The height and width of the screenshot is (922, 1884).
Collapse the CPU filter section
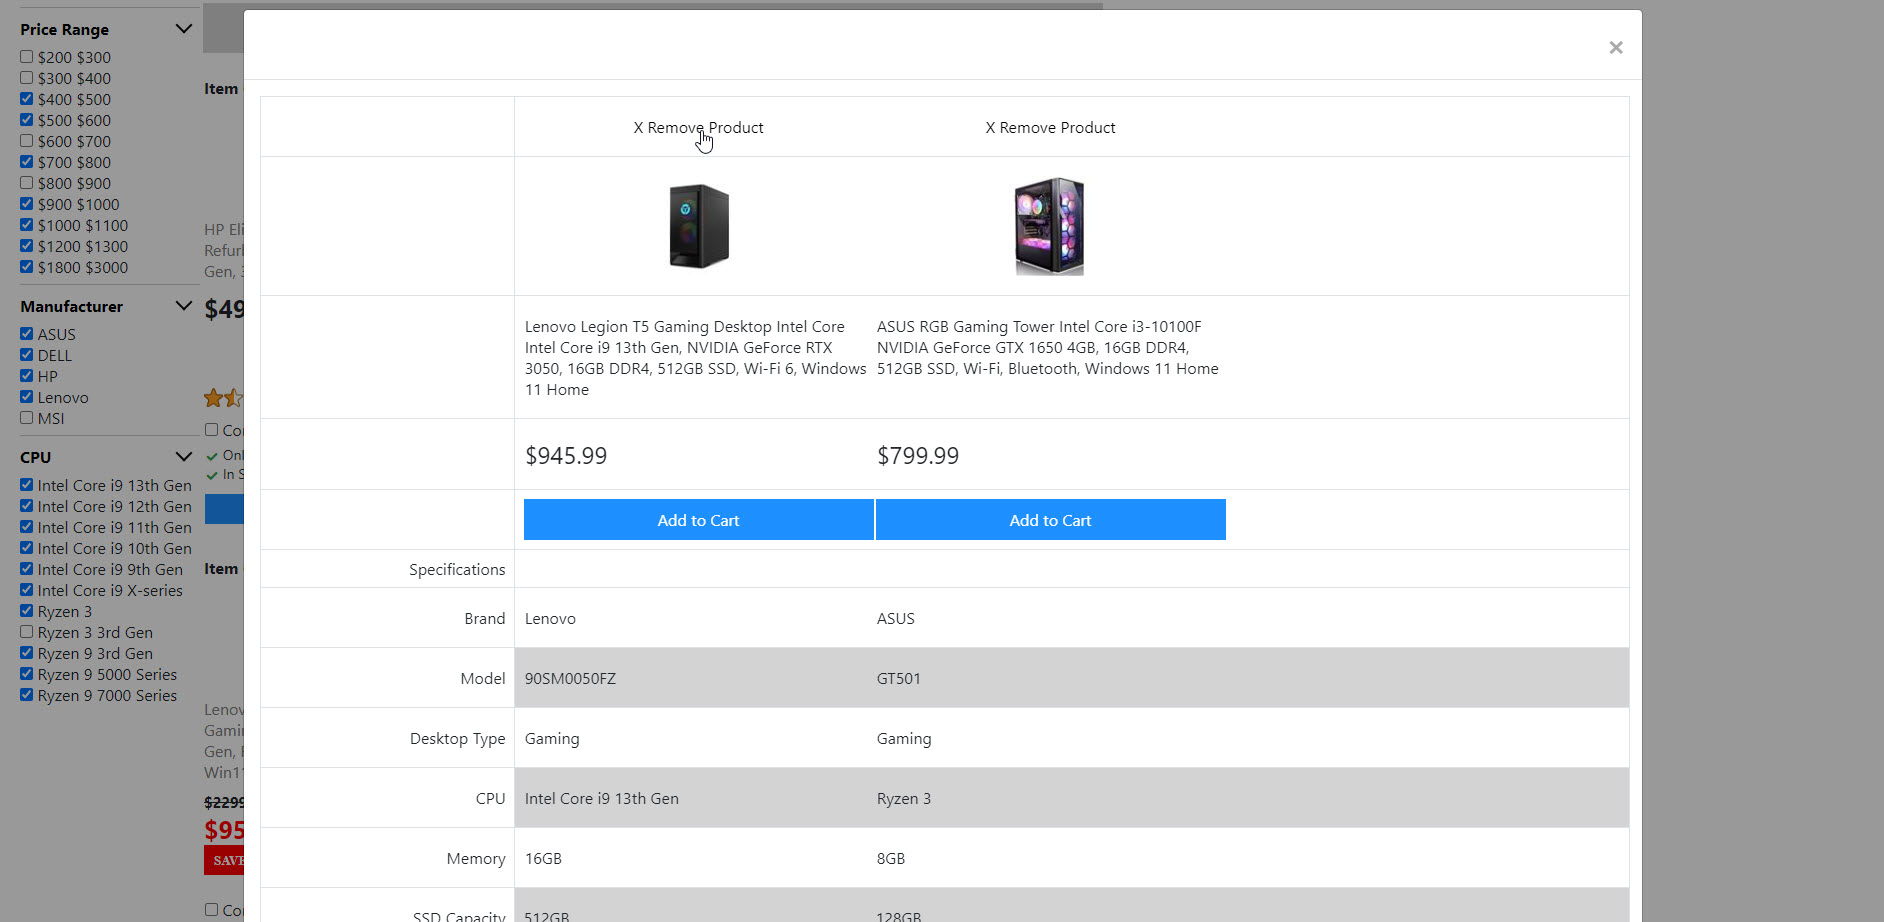(x=183, y=457)
